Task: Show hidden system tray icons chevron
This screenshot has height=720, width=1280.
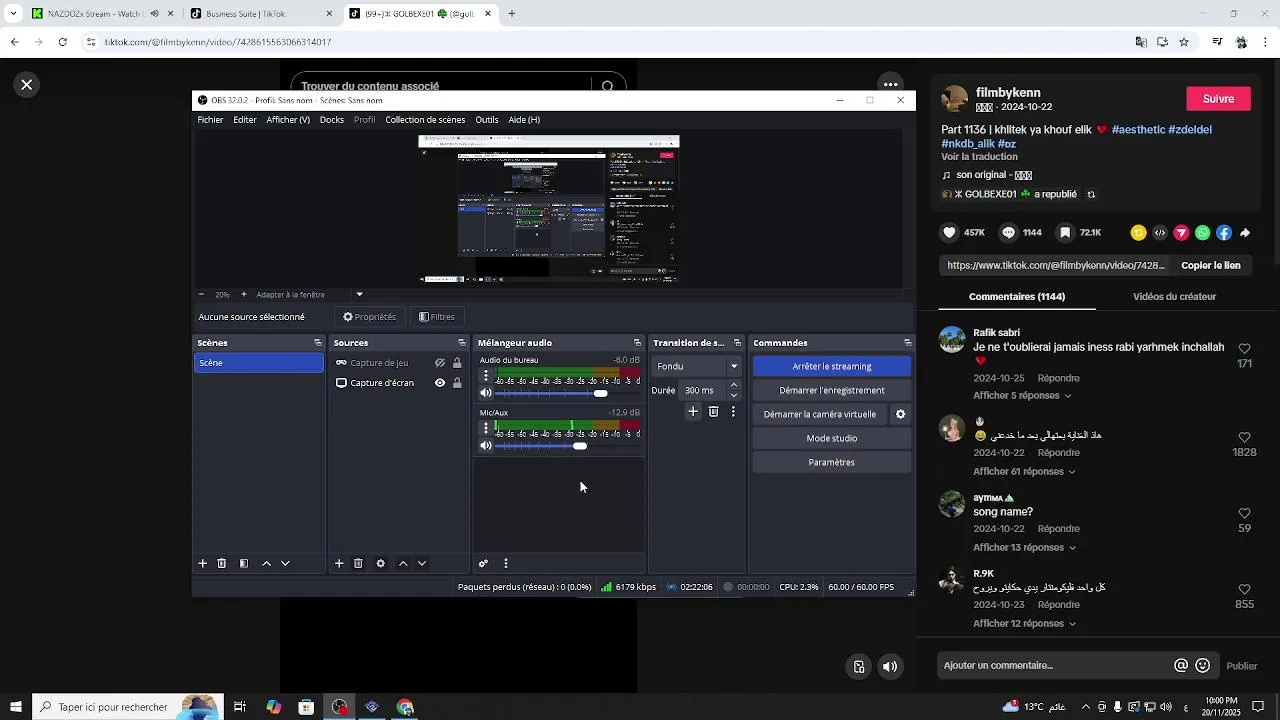Action: coord(1086,707)
